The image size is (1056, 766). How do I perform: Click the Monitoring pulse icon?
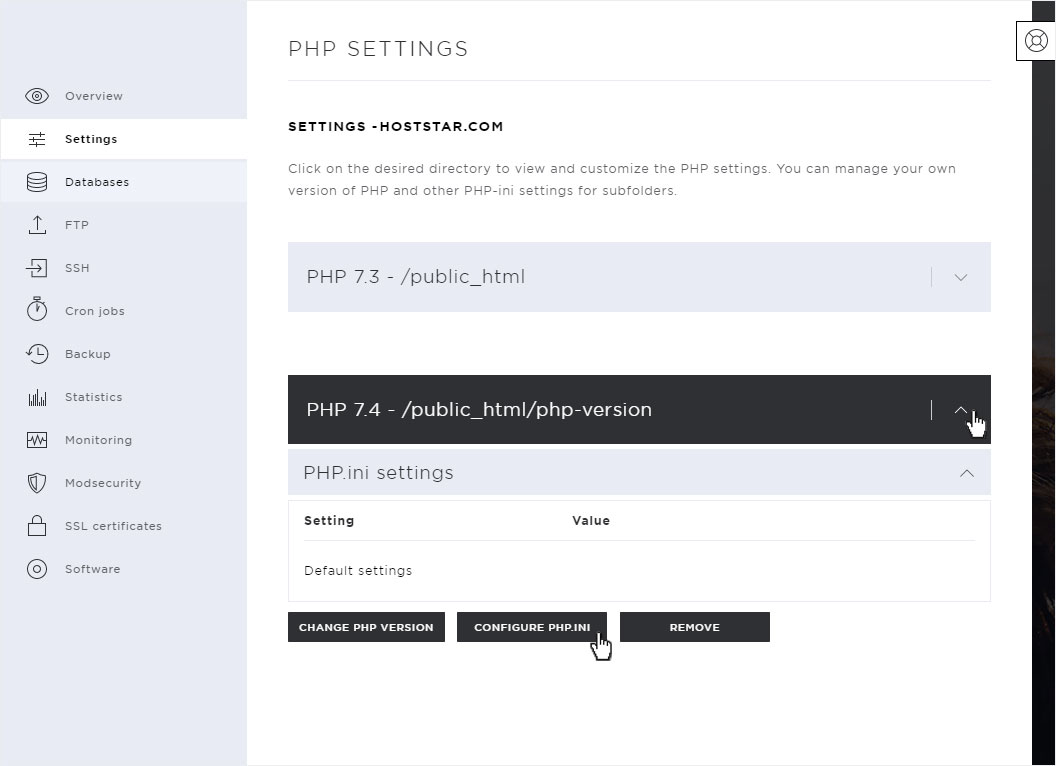pyautogui.click(x=37, y=440)
